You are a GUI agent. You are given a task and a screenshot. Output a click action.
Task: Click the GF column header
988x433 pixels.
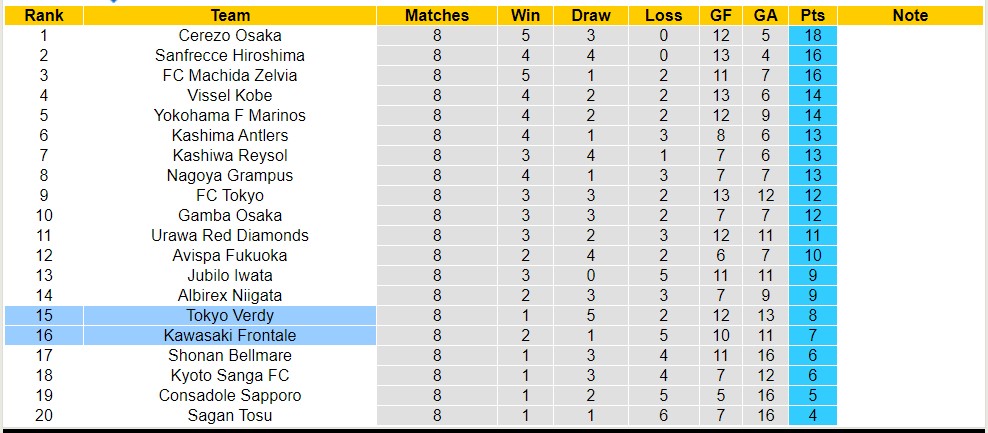pos(721,15)
